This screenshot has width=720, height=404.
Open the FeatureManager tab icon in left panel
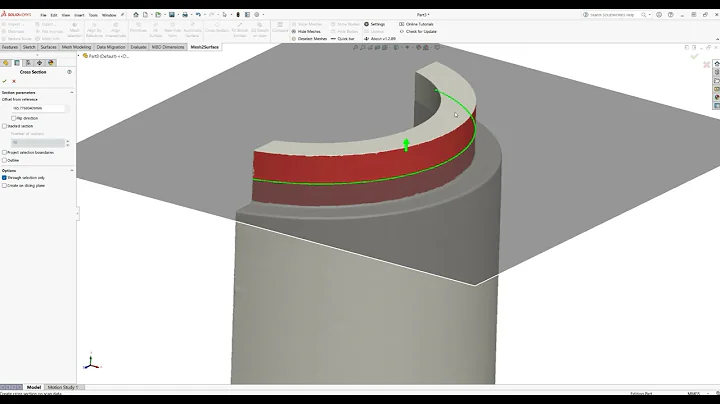click(6, 63)
